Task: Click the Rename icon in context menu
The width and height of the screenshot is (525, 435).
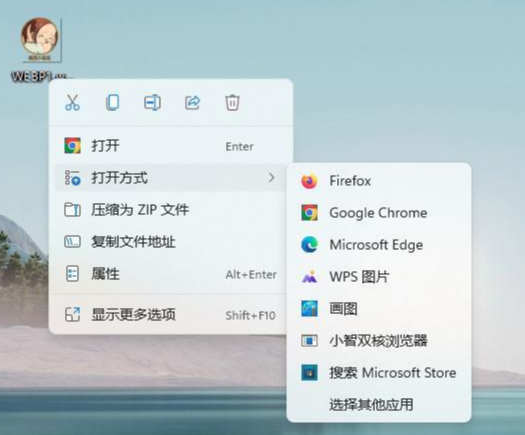Action: [x=152, y=102]
